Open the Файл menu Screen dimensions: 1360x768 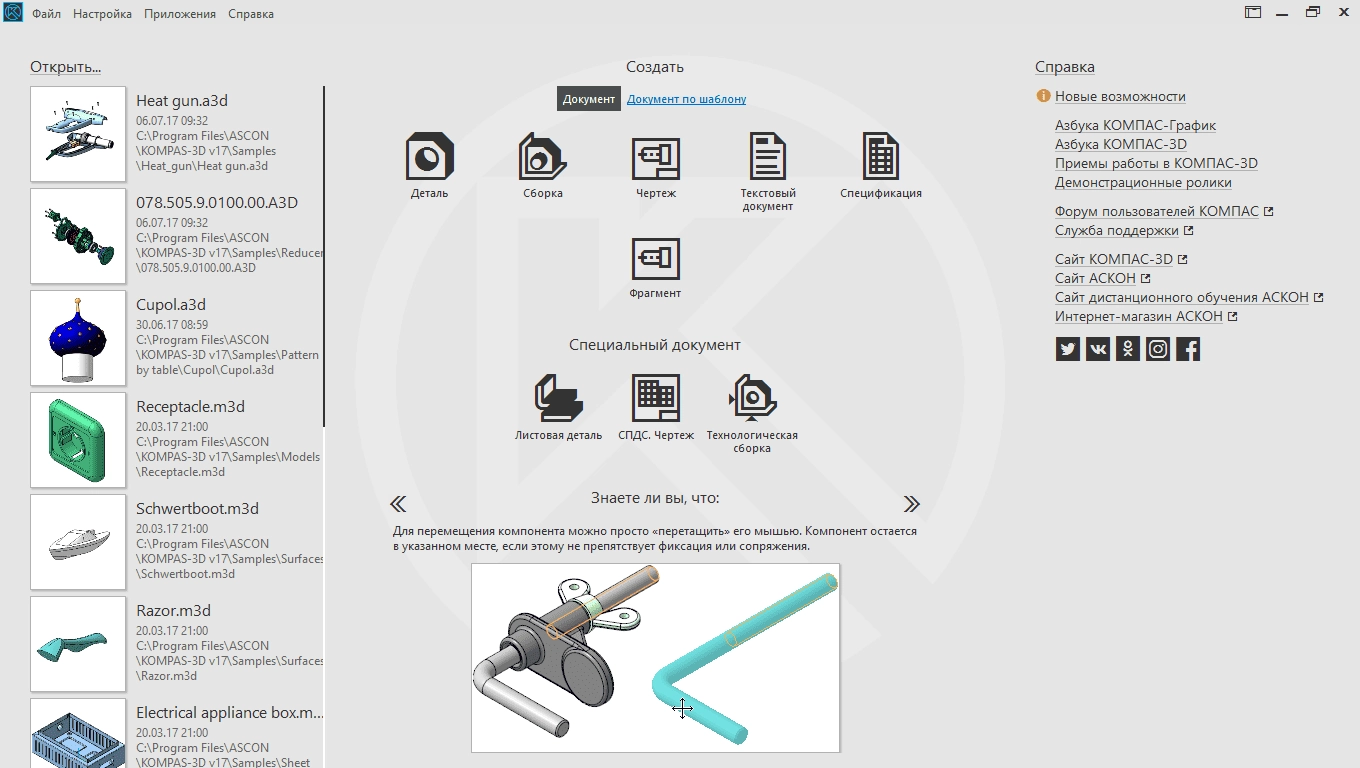click(x=46, y=14)
